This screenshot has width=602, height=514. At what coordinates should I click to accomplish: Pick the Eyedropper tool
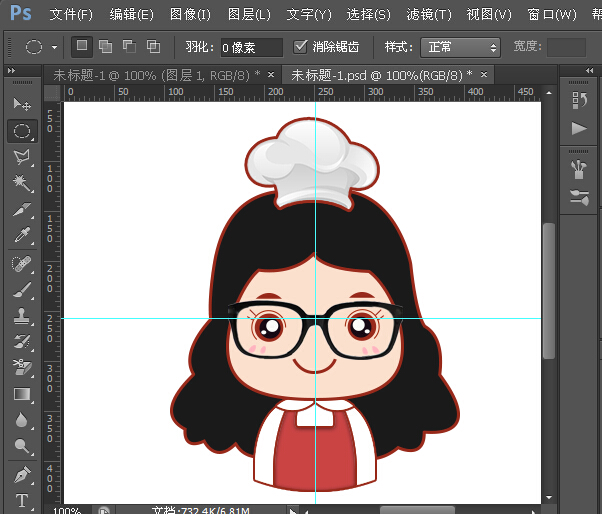pyautogui.click(x=22, y=235)
